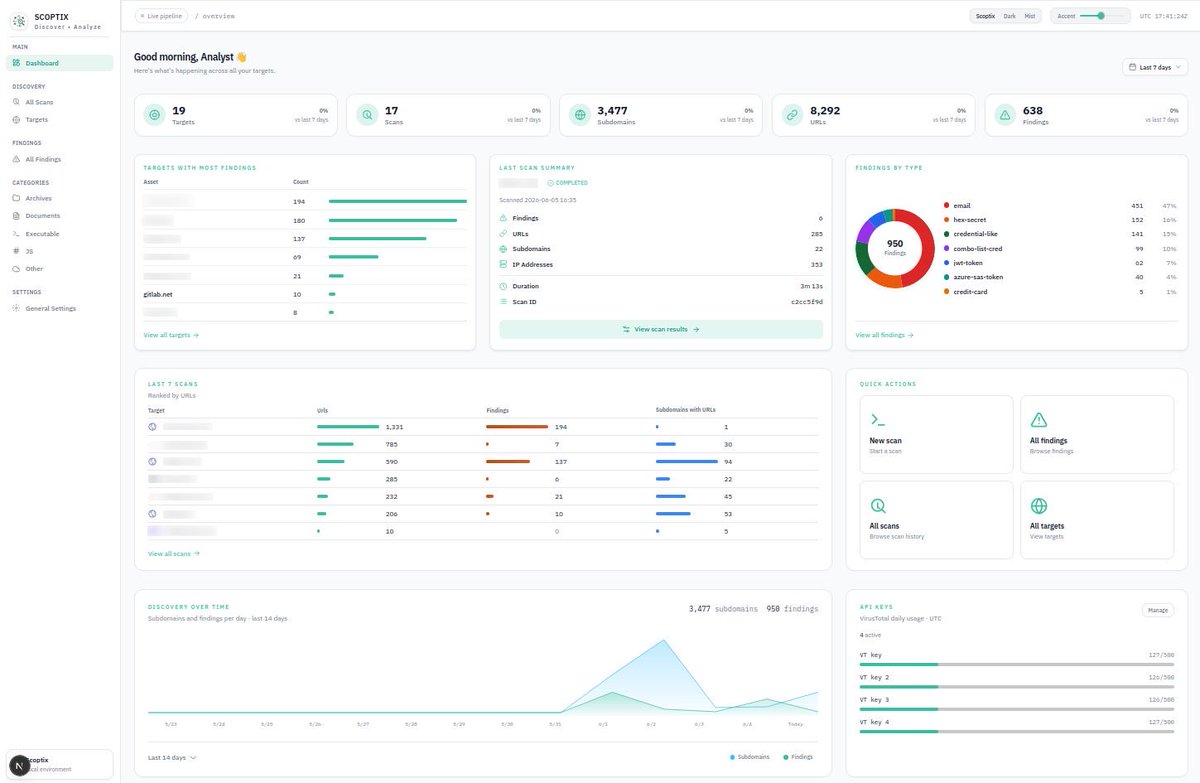The height and width of the screenshot is (783, 1200).
Task: Click the 1,331 URLs value in Last 7 Scans
Action: pos(394,426)
